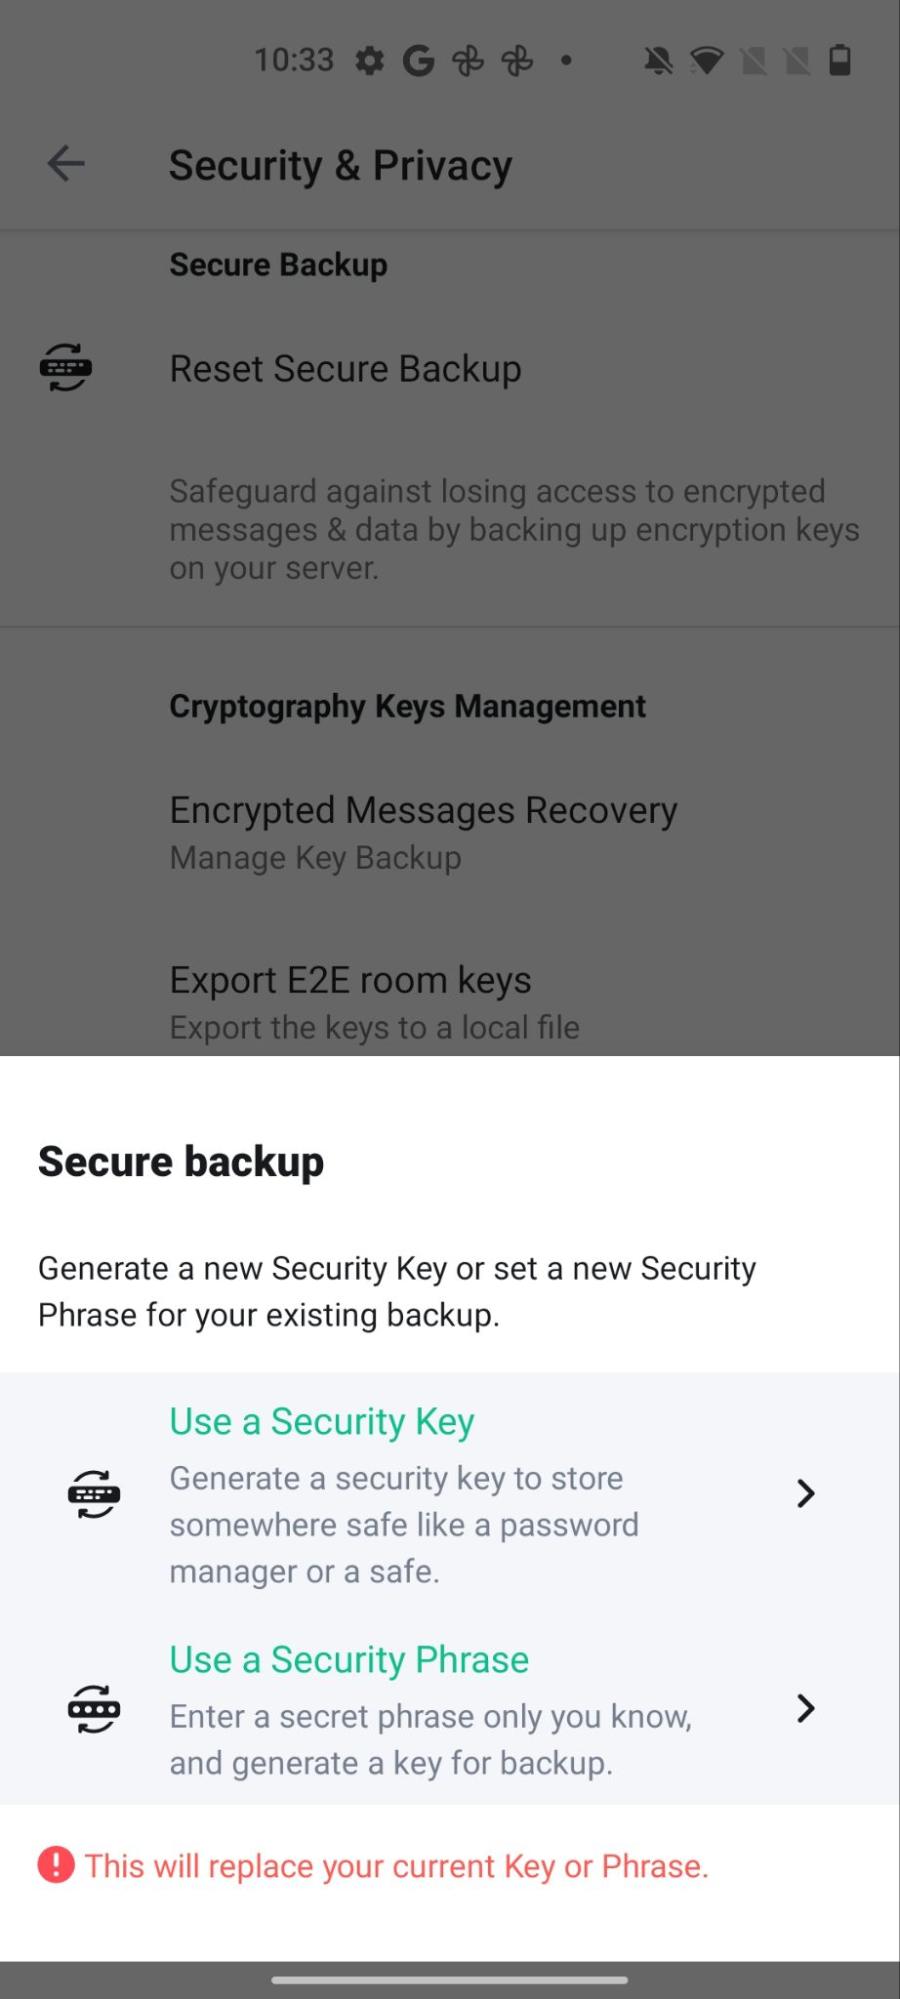The image size is (900, 1999).
Task: Click the Security Key option icon
Action: point(94,1494)
